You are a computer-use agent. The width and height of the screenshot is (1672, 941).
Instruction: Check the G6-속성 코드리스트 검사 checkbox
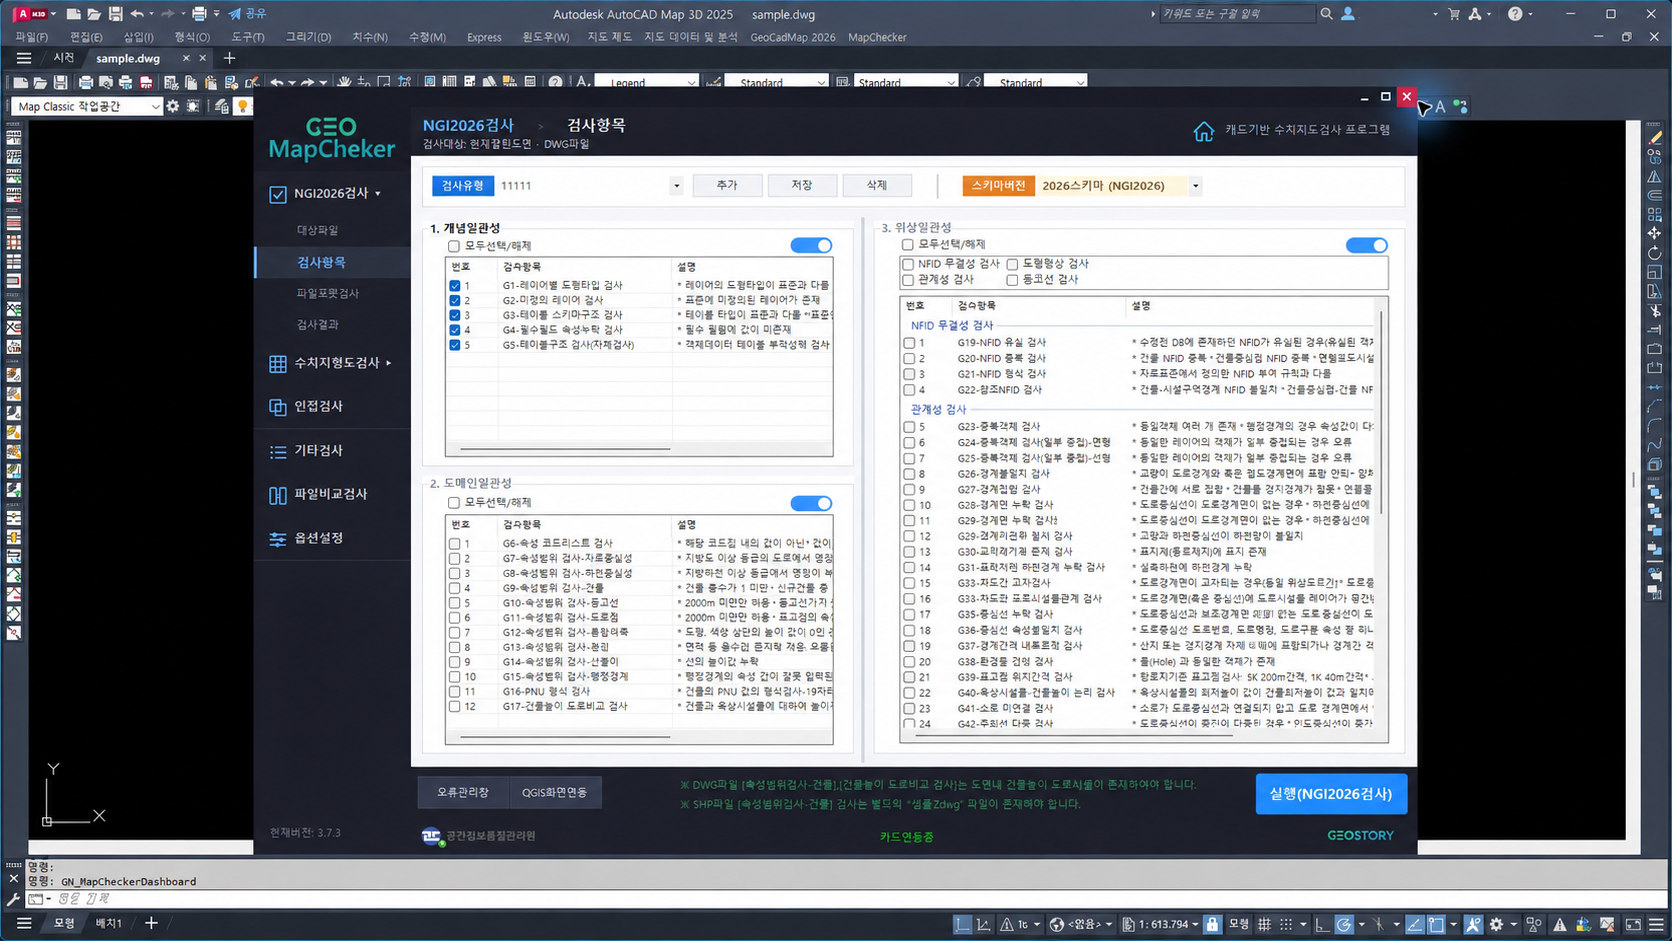pyautogui.click(x=455, y=544)
